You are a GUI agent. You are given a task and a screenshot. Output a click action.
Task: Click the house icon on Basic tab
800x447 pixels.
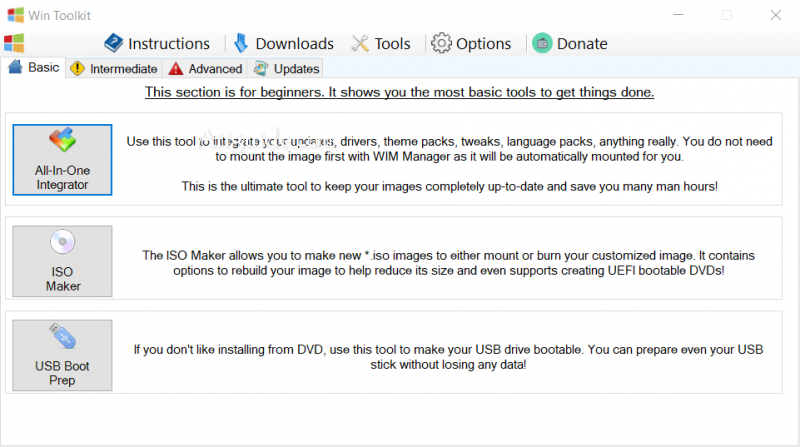[15, 67]
